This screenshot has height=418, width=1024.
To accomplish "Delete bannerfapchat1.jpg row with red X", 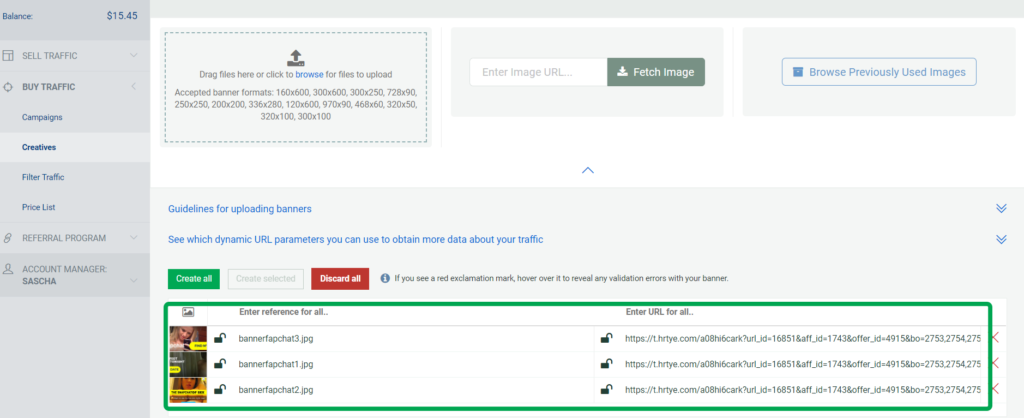I will coord(995,363).
